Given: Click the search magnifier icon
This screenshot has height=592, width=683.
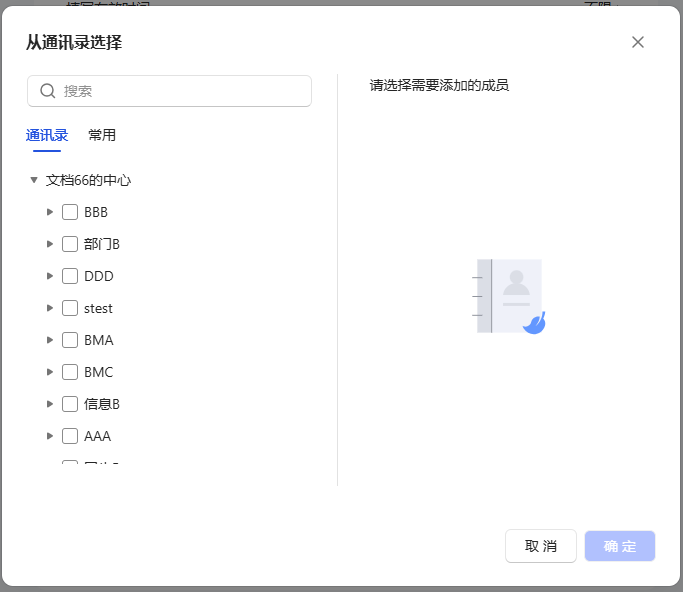Looking at the screenshot, I should click(x=47, y=91).
